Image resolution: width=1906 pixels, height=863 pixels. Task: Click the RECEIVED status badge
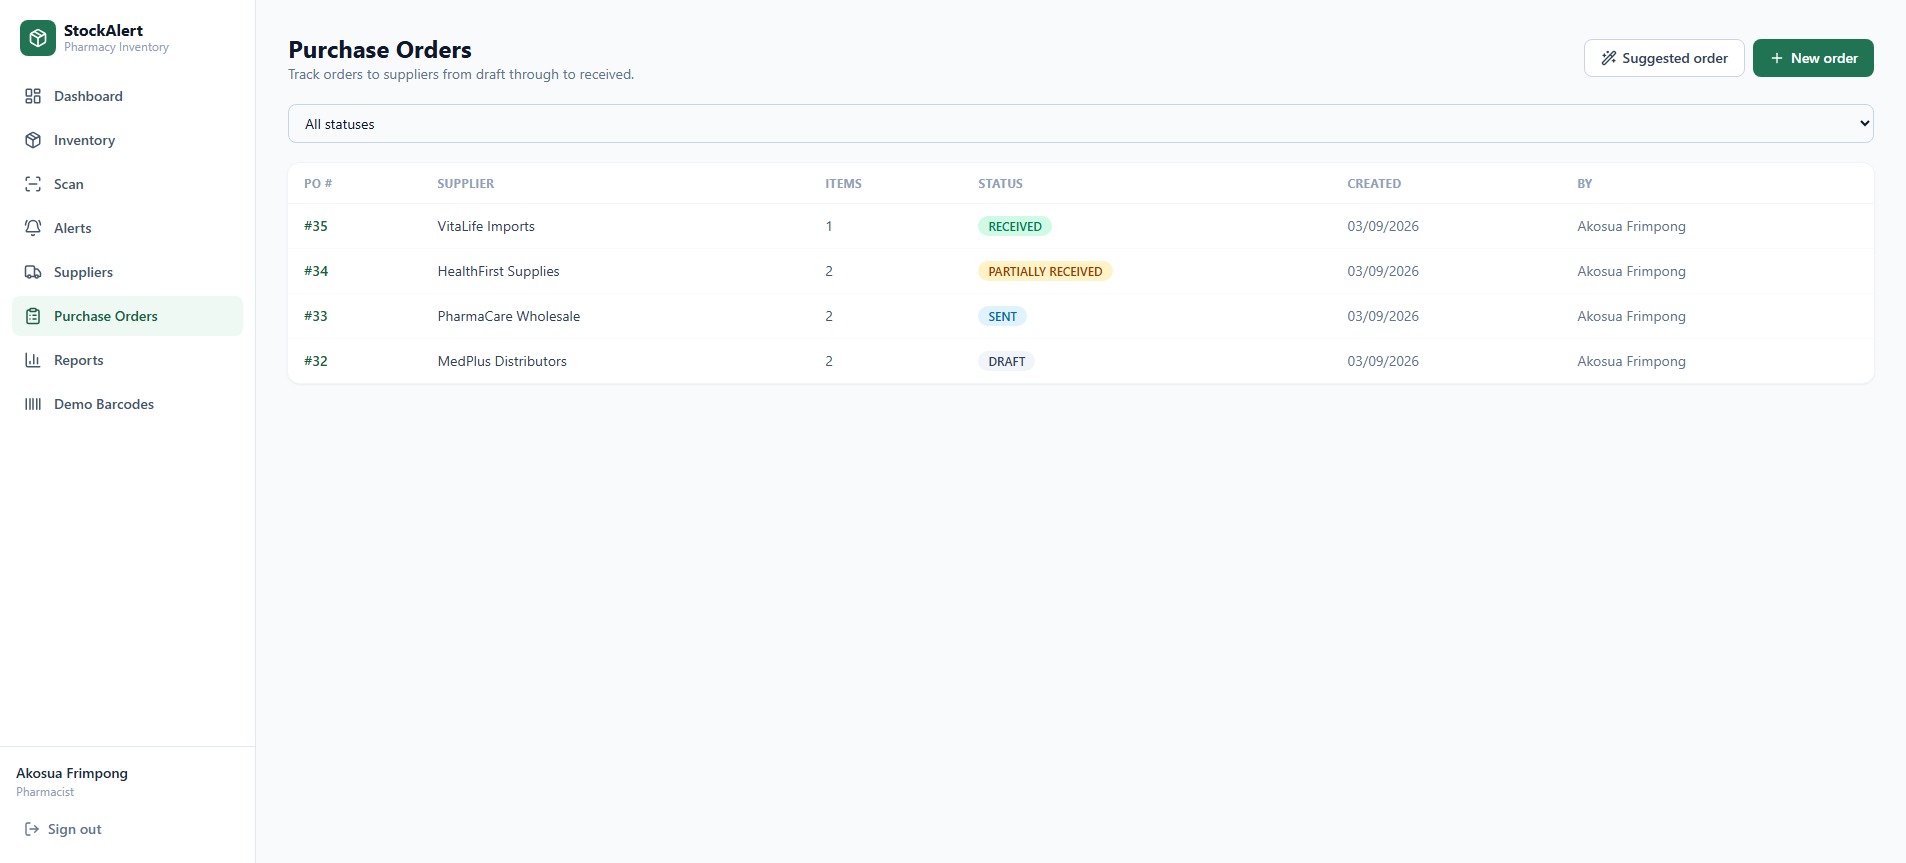click(1014, 226)
